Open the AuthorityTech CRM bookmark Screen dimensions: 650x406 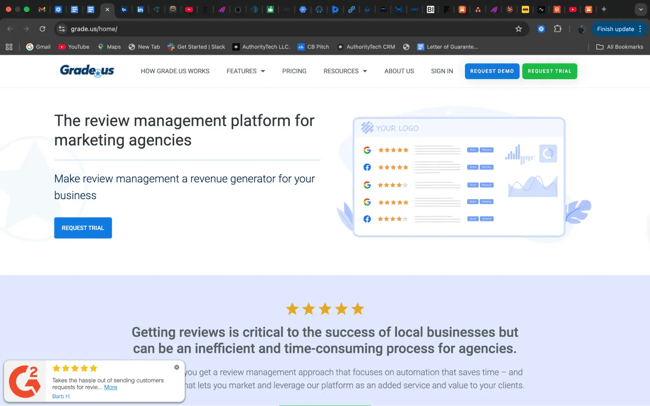tap(366, 47)
